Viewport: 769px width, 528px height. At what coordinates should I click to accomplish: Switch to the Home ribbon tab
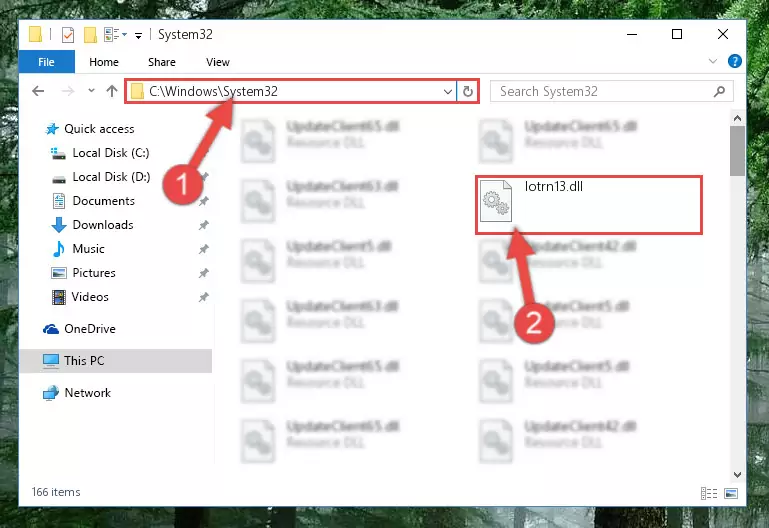pos(104,62)
